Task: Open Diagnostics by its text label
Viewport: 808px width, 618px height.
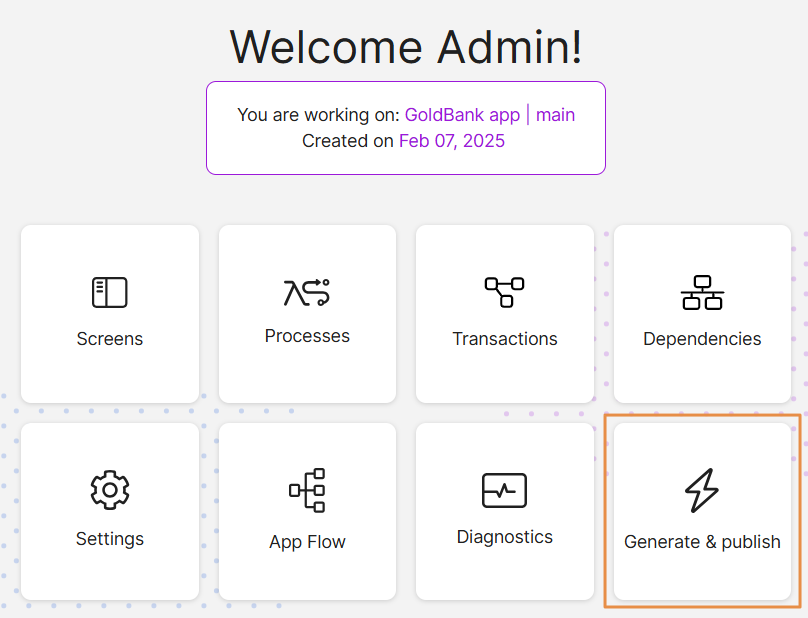Action: tap(505, 537)
